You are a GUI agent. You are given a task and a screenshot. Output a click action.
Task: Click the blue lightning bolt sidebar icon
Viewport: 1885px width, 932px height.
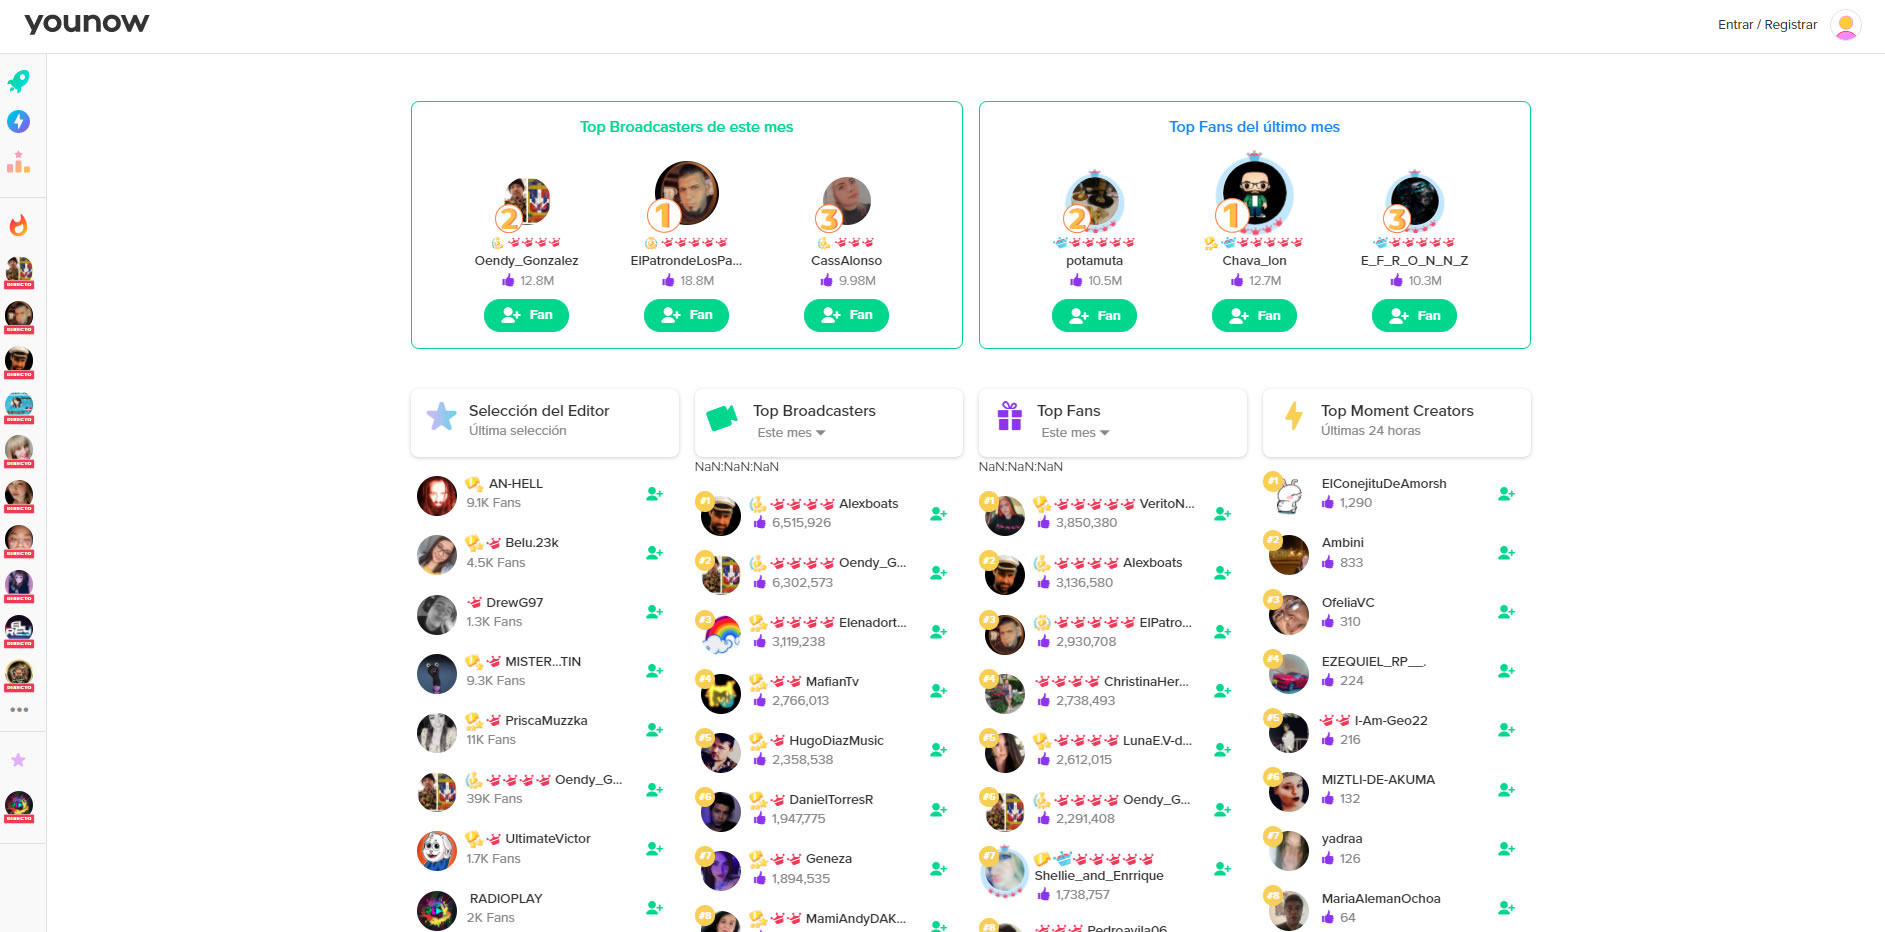coord(18,121)
